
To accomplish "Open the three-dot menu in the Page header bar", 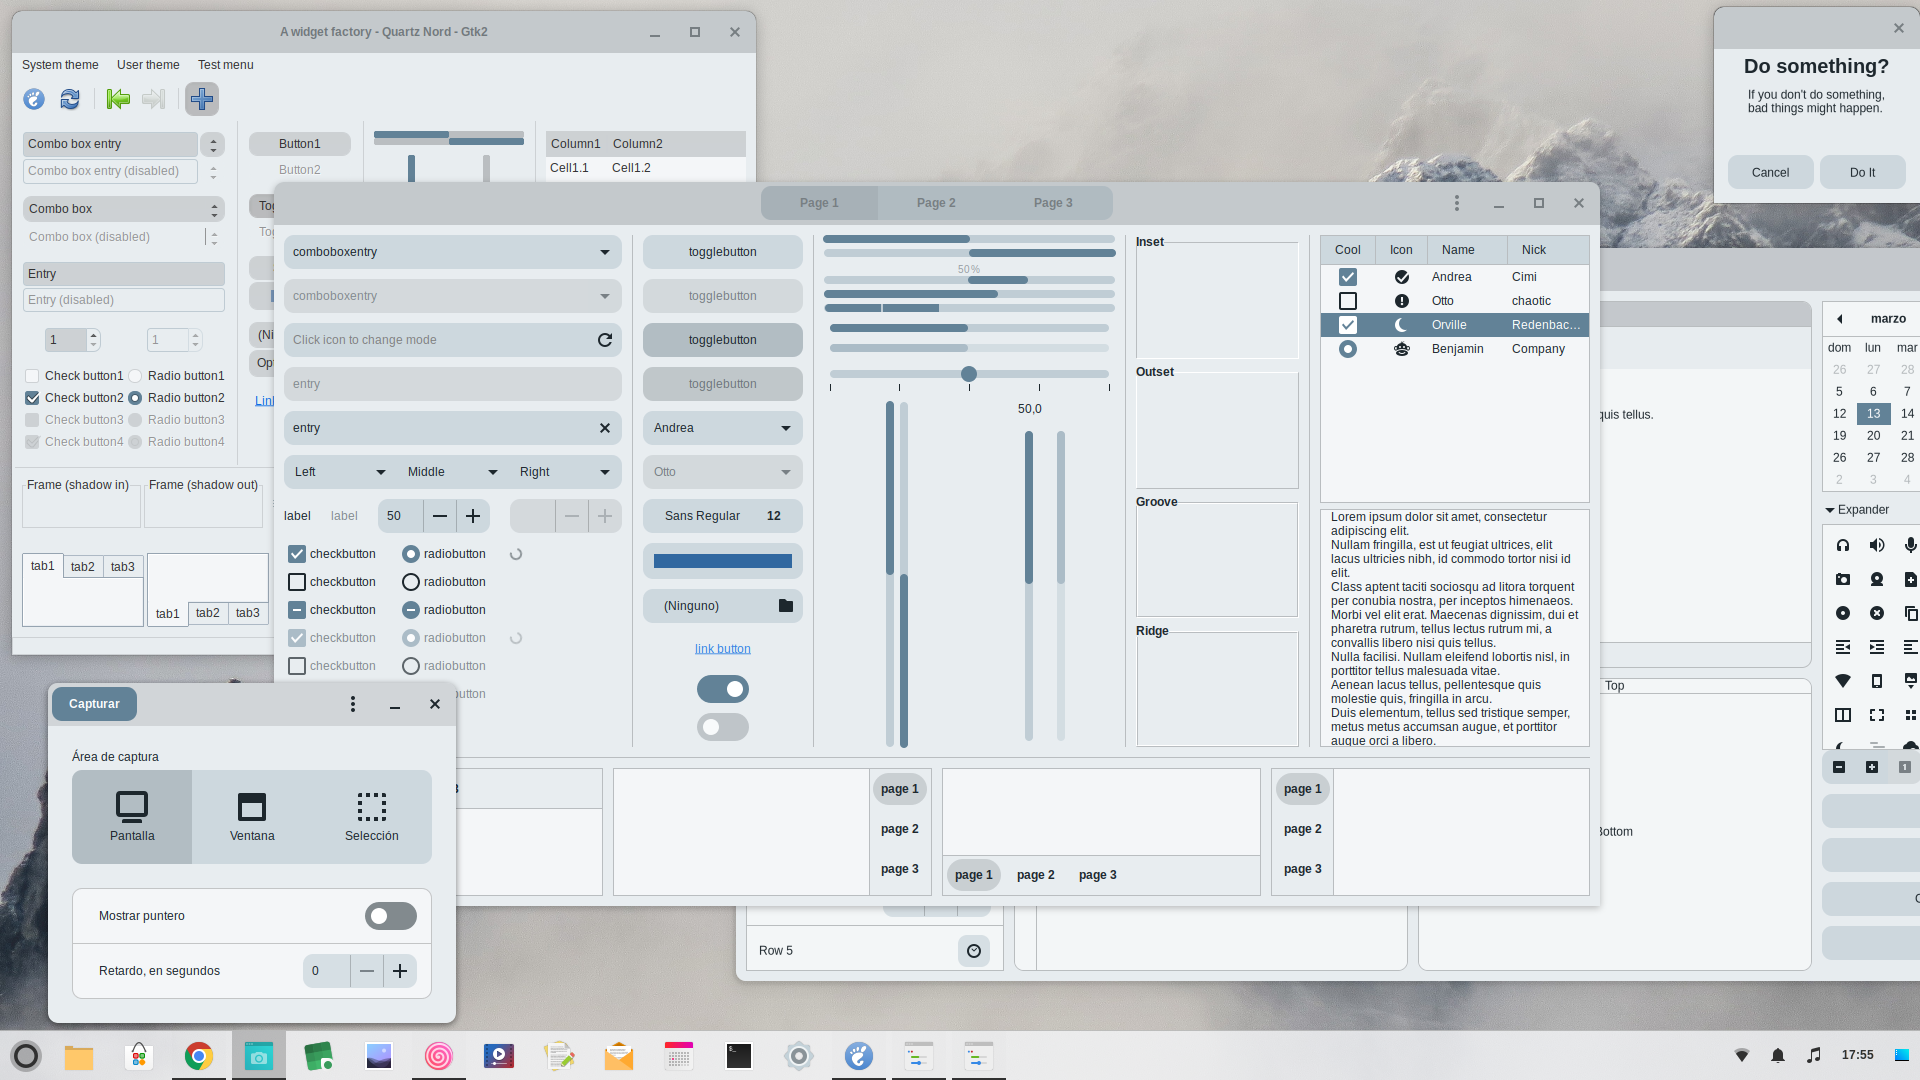I will 1457,203.
